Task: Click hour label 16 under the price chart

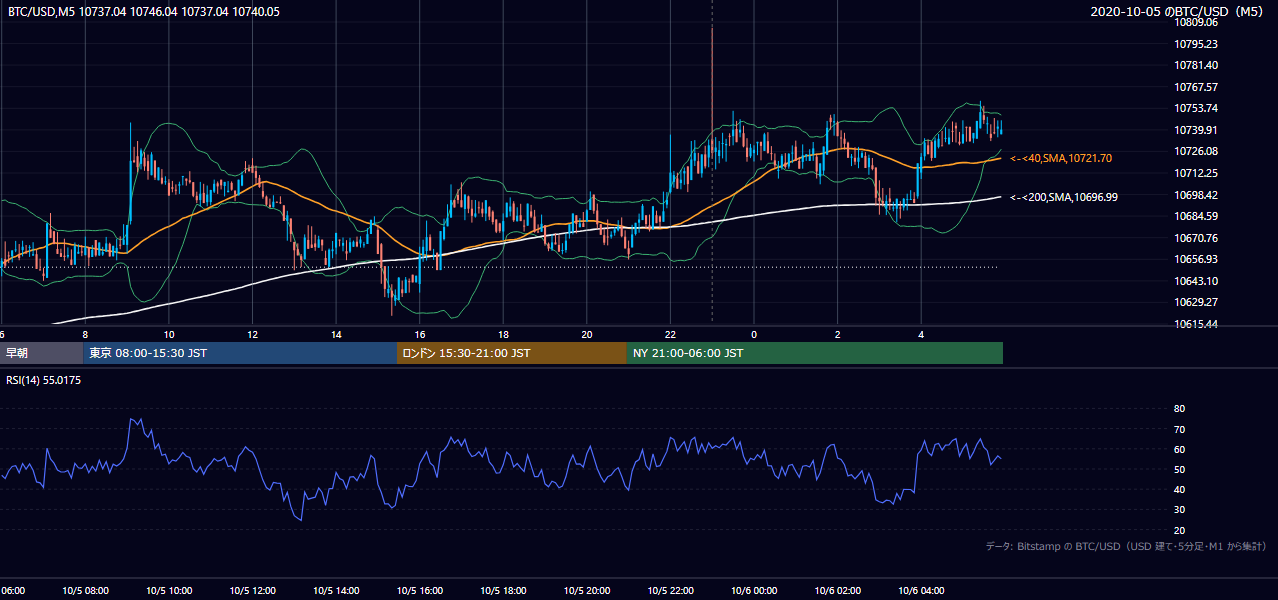Action: point(420,335)
